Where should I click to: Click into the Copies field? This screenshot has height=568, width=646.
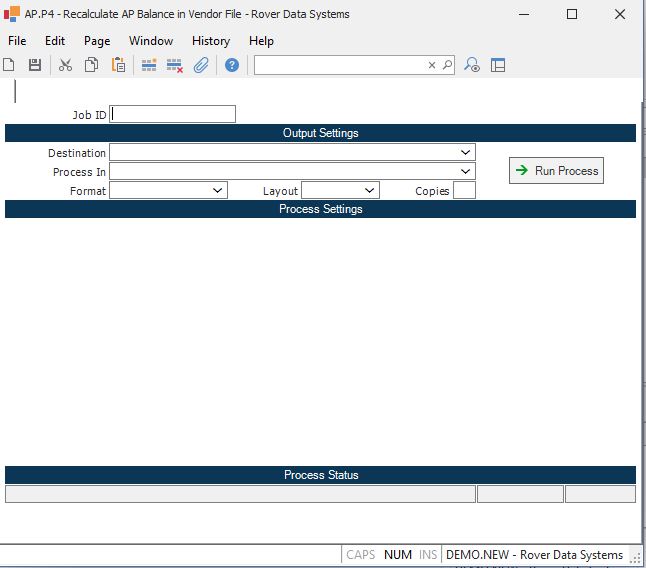coord(464,190)
